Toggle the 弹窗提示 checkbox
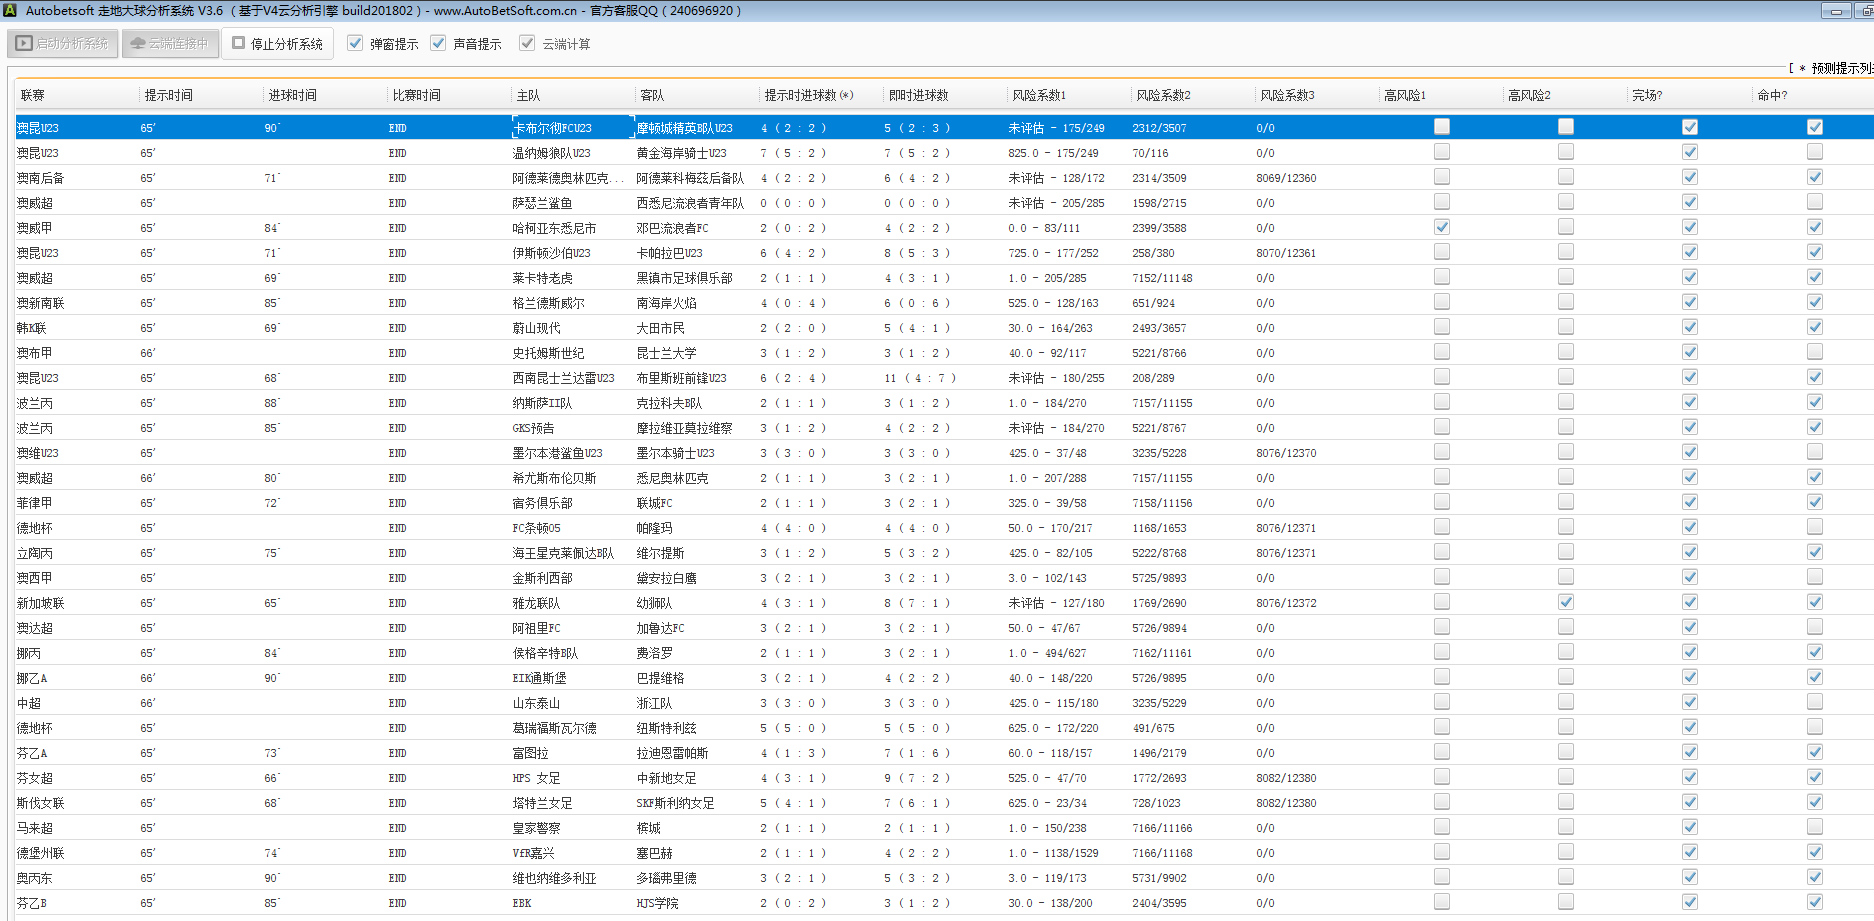The image size is (1874, 921). pos(355,44)
